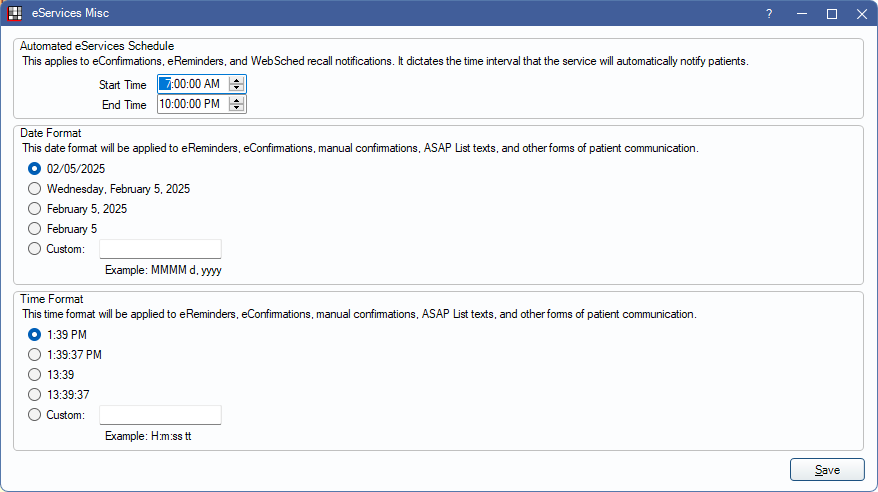The image size is (878, 492).
Task: Choose Wednesday, February 5, 2025 date format
Action: (x=35, y=189)
